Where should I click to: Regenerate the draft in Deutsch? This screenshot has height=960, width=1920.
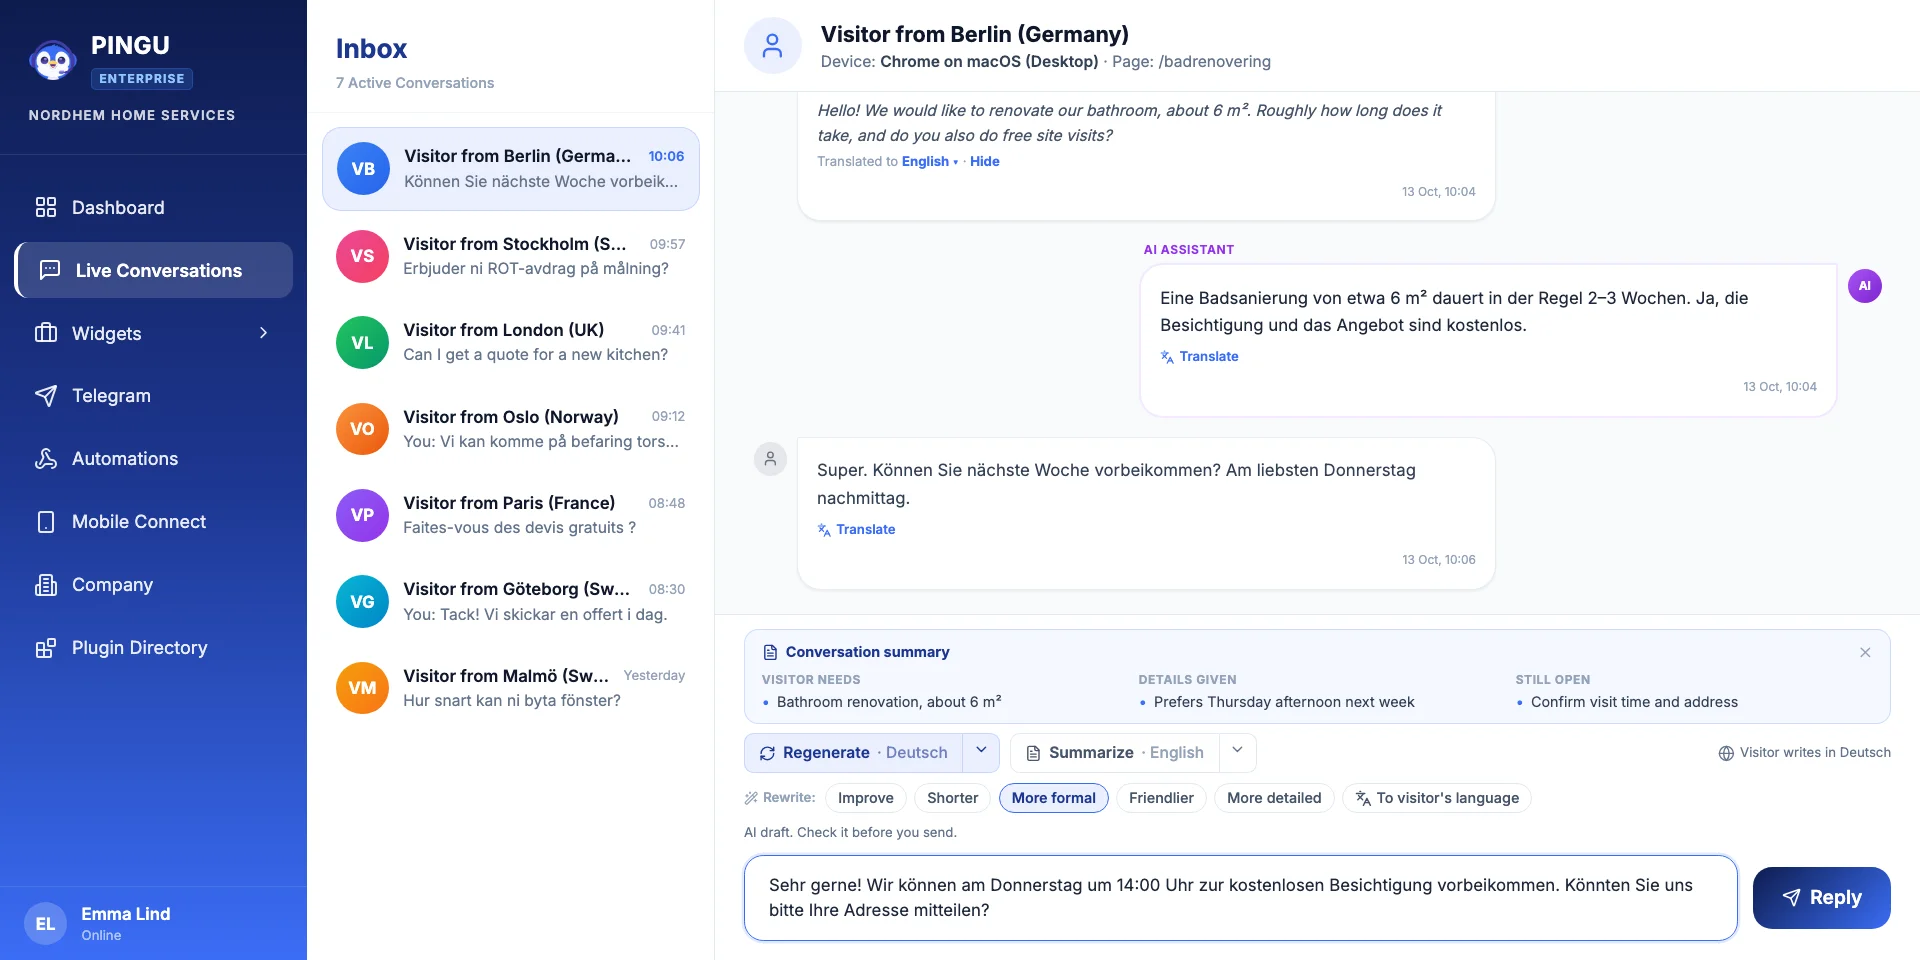[853, 753]
